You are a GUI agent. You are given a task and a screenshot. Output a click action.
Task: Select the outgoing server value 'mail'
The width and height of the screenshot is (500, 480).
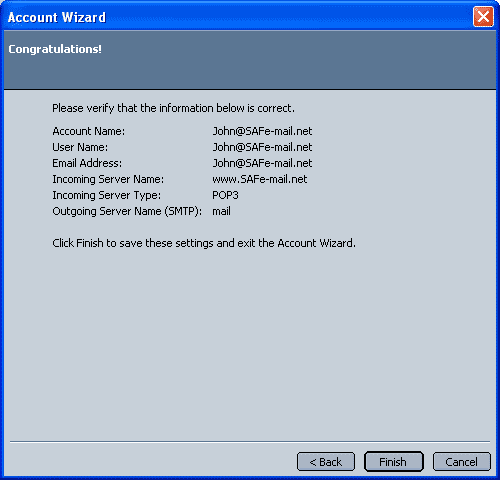pyautogui.click(x=221, y=211)
